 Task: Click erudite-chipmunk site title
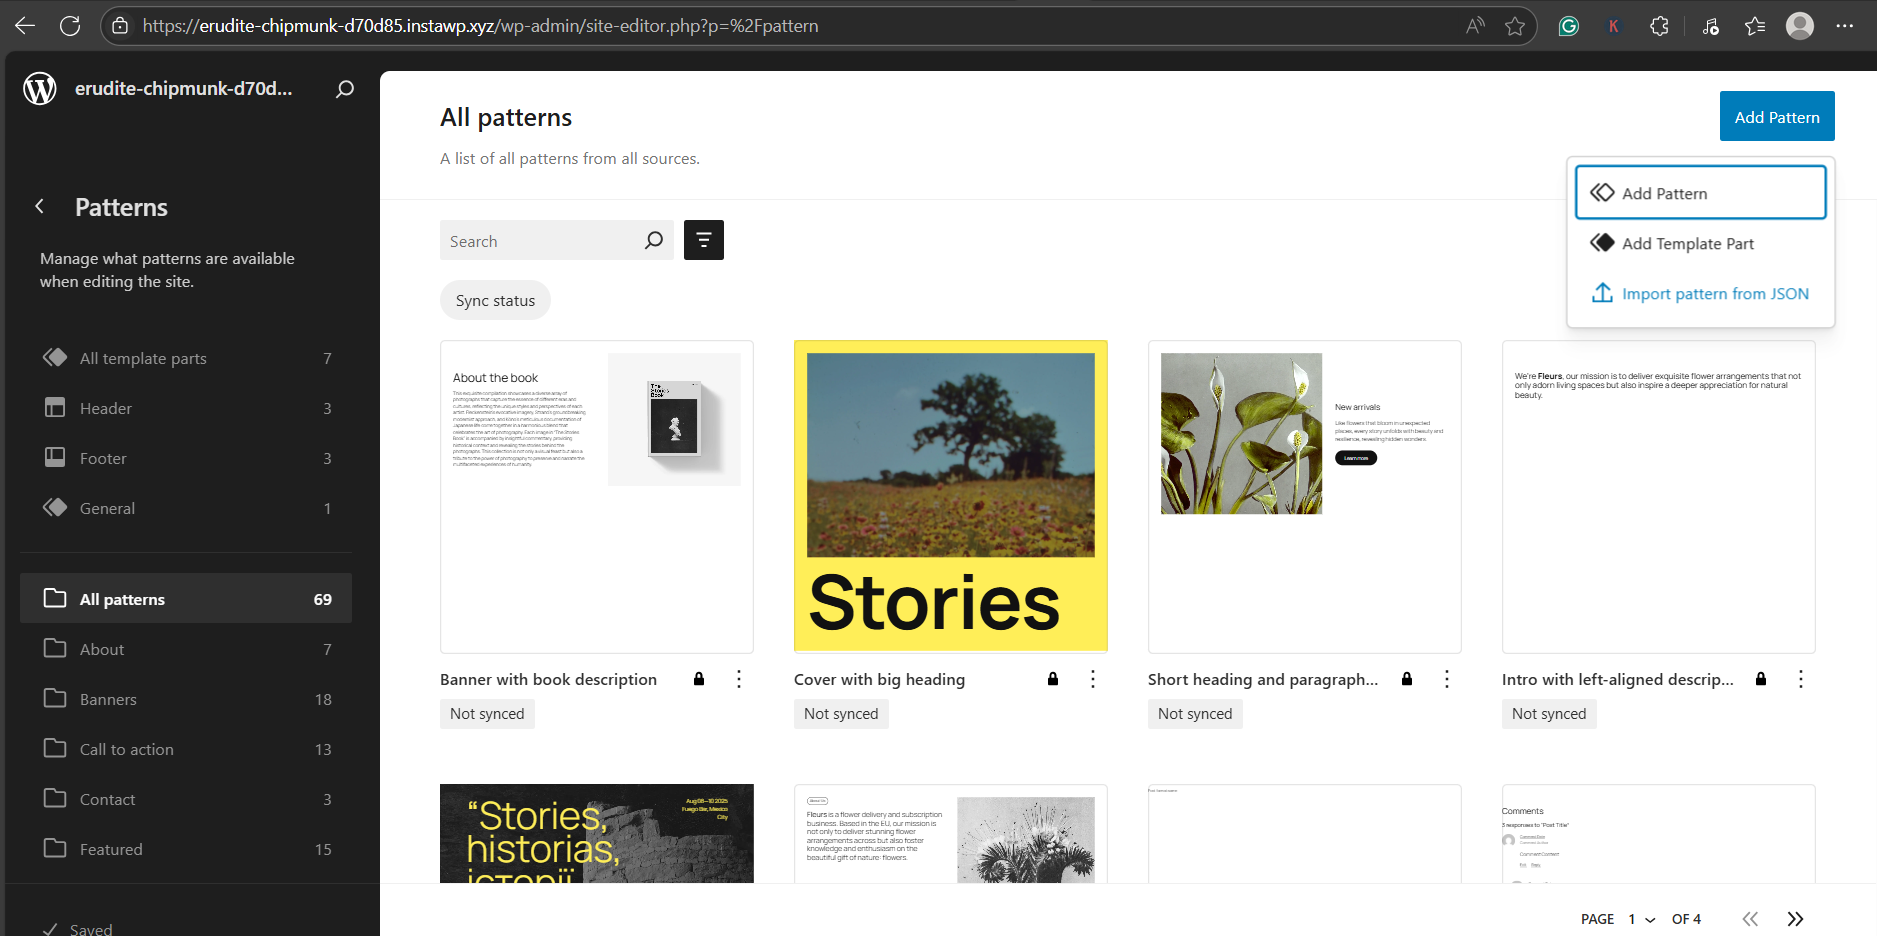pyautogui.click(x=184, y=88)
